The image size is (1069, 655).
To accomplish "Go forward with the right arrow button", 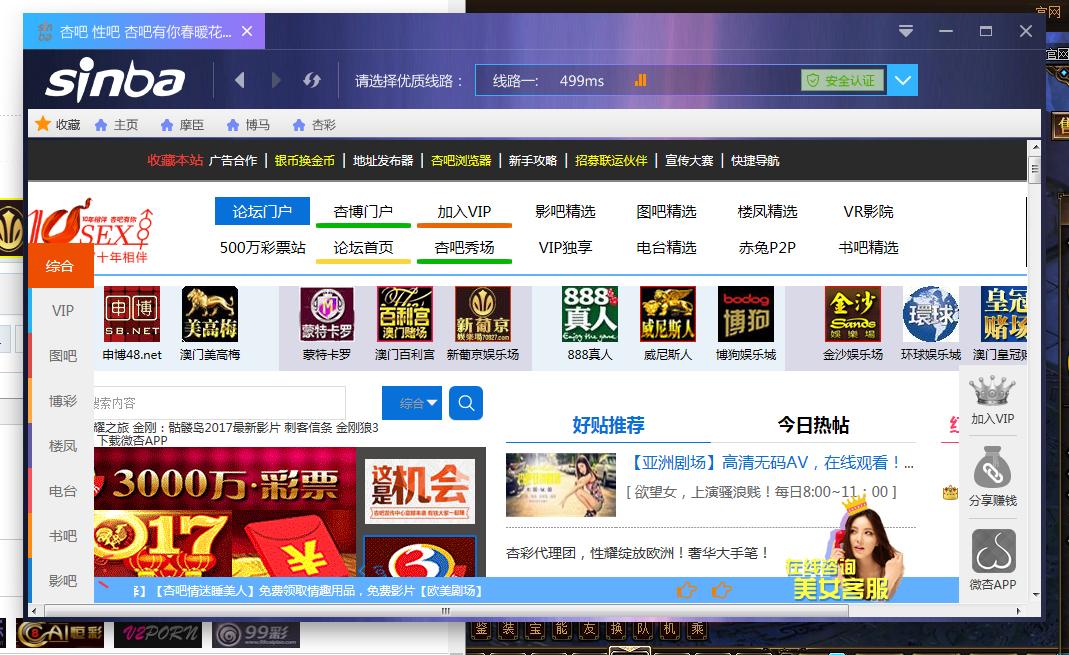I will coord(275,80).
